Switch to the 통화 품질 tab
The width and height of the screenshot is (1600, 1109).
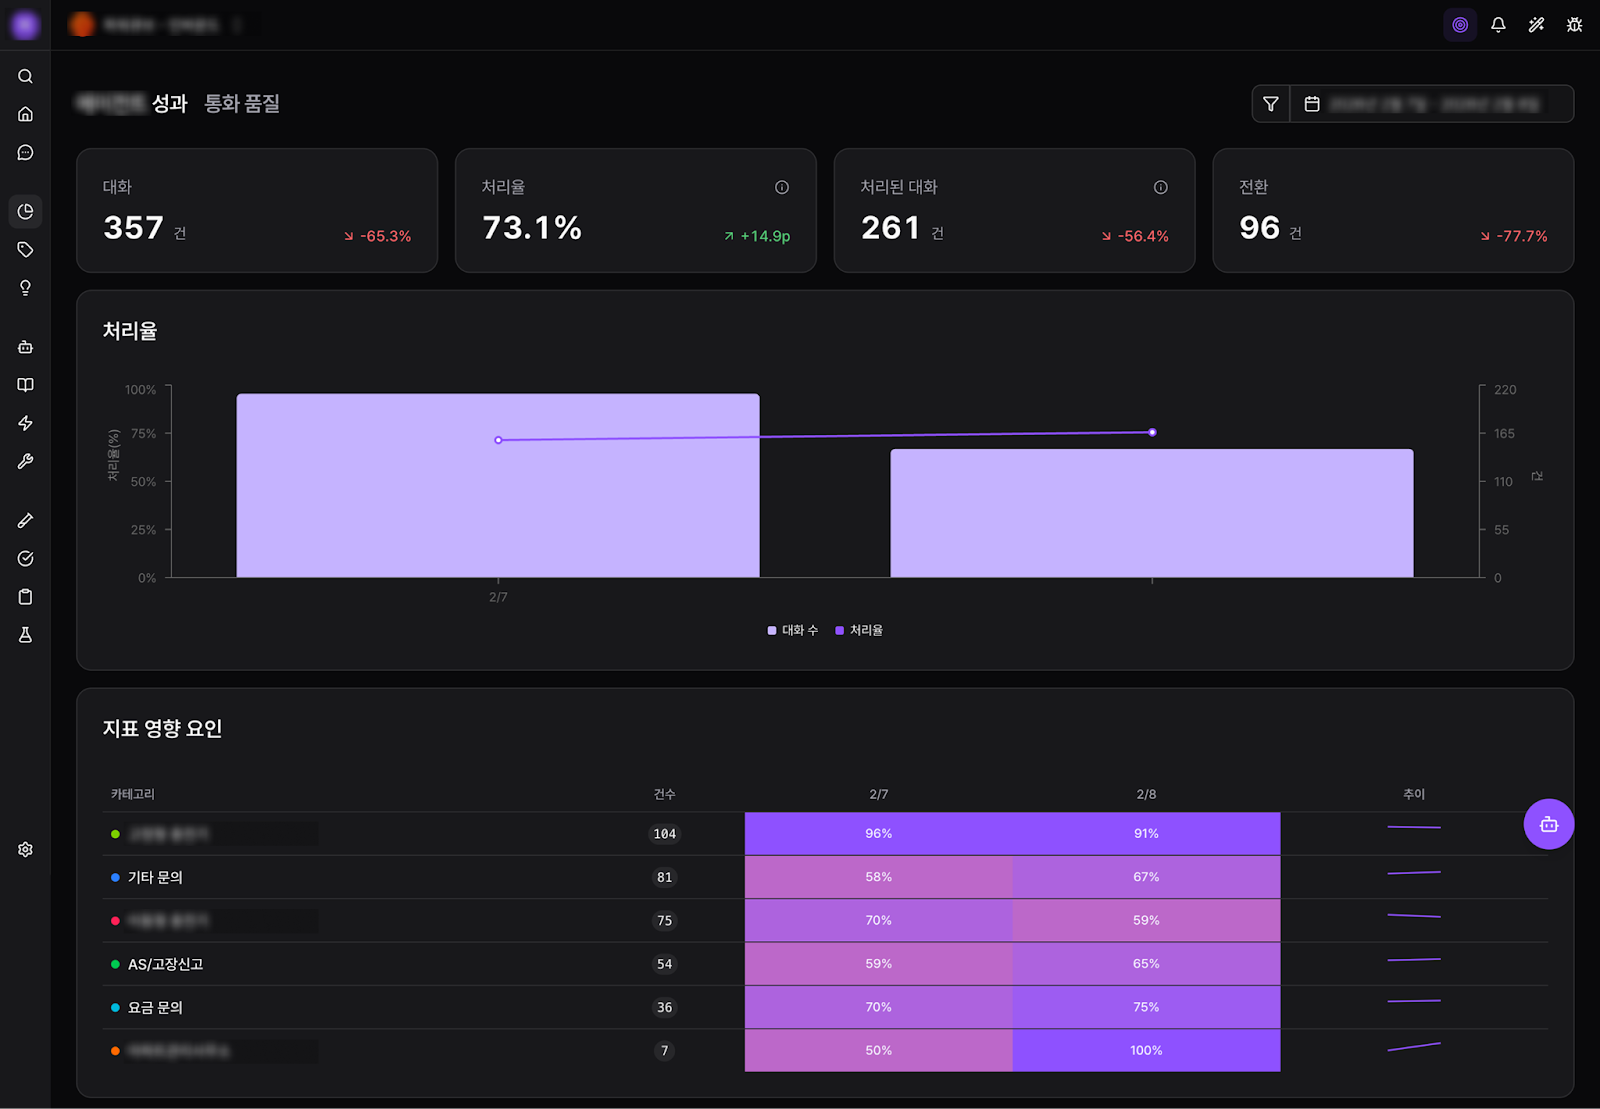click(x=242, y=104)
